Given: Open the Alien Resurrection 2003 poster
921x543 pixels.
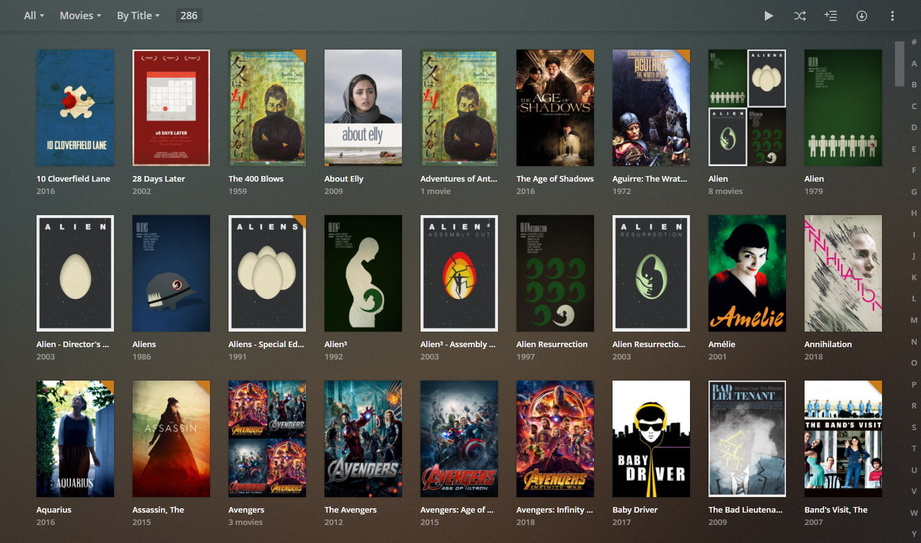Looking at the screenshot, I should [x=651, y=273].
